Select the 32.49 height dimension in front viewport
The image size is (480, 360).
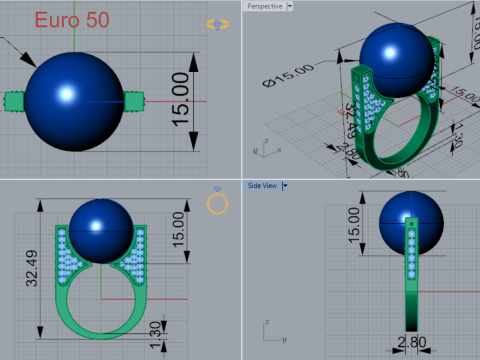point(32,268)
